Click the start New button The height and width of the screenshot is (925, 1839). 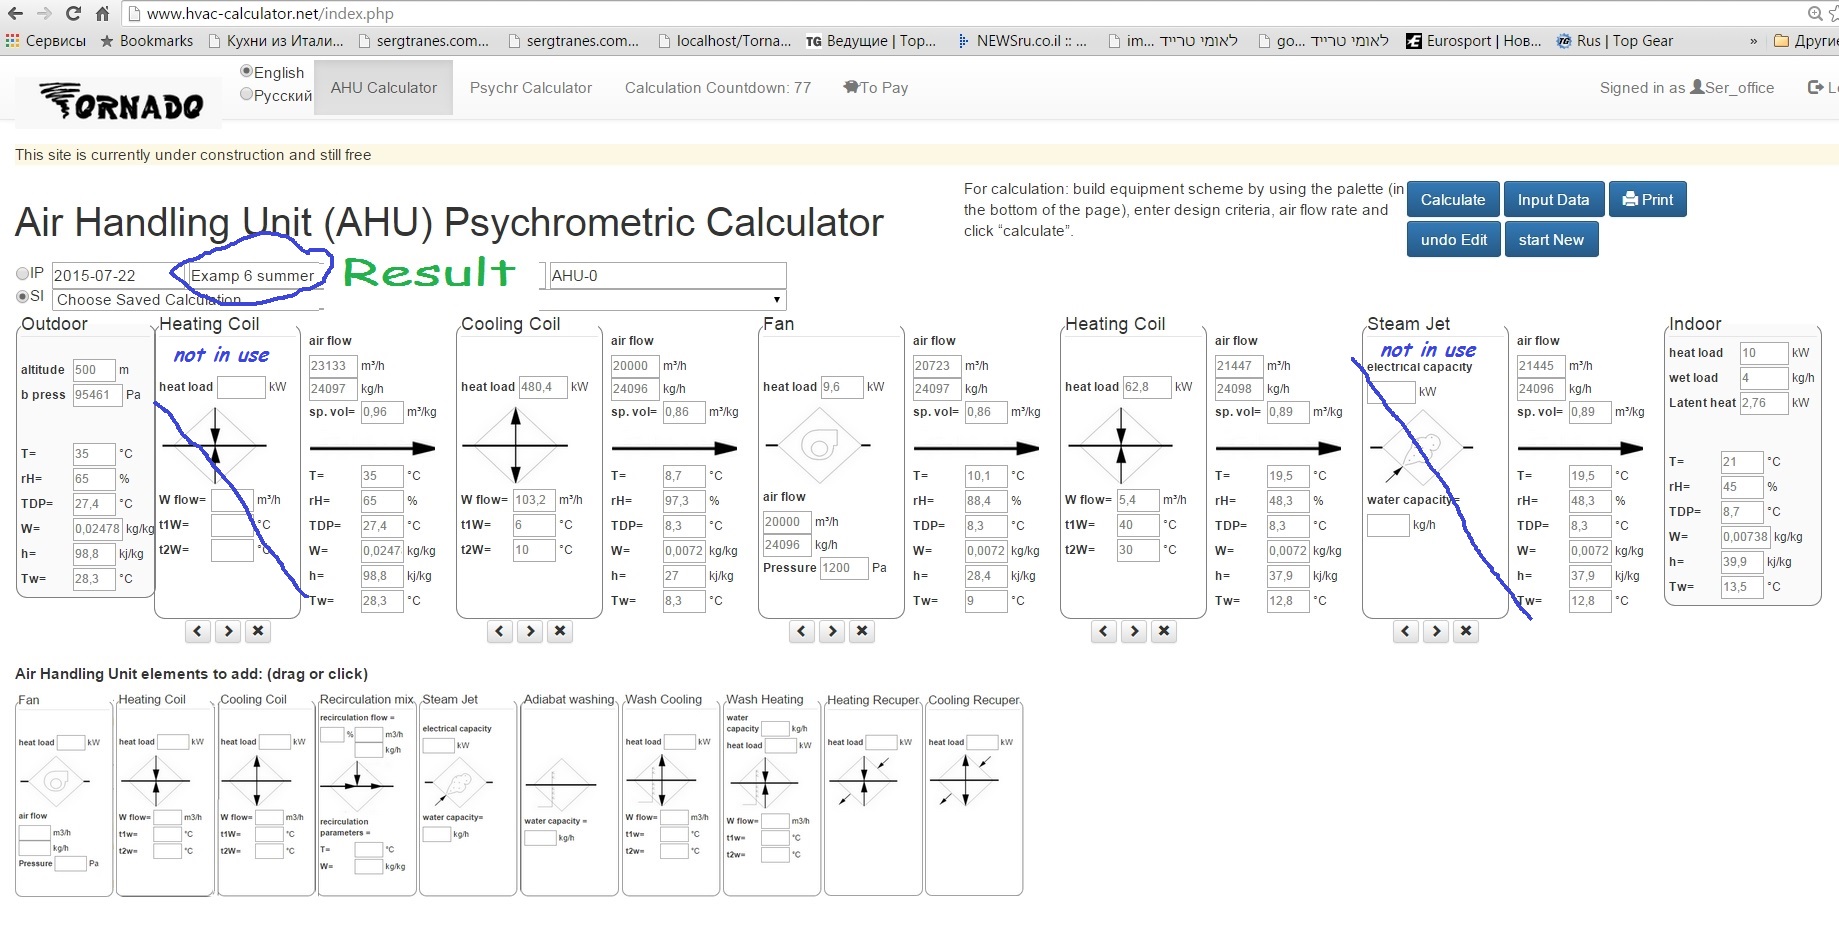coord(1551,239)
